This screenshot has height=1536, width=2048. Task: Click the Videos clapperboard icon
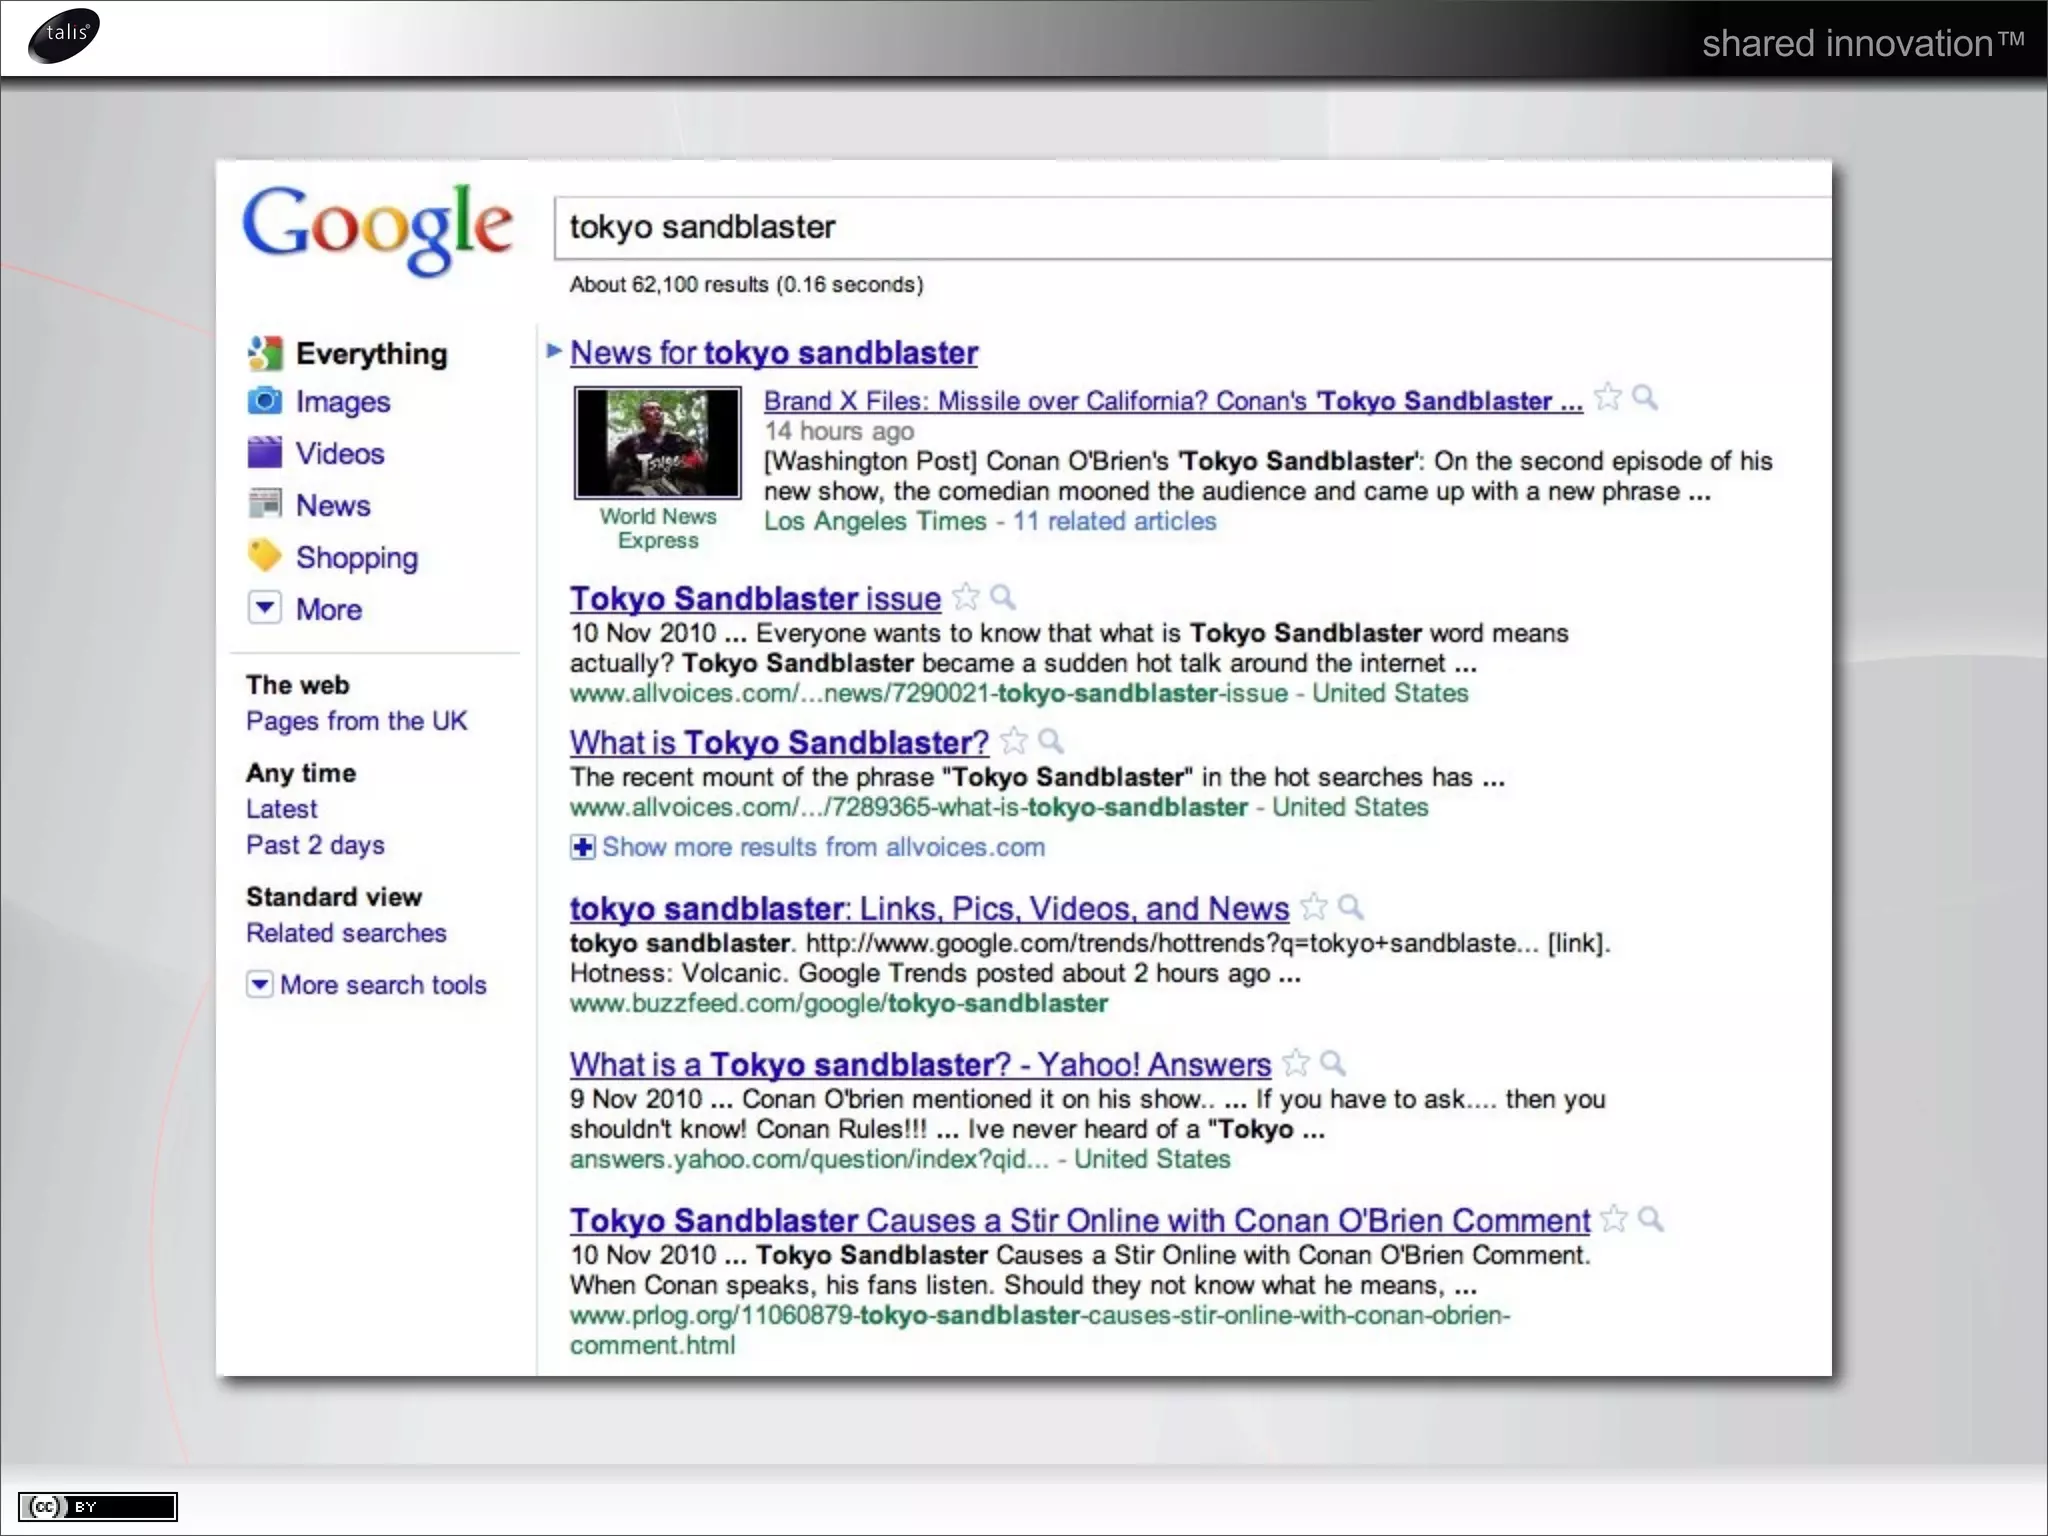point(264,453)
